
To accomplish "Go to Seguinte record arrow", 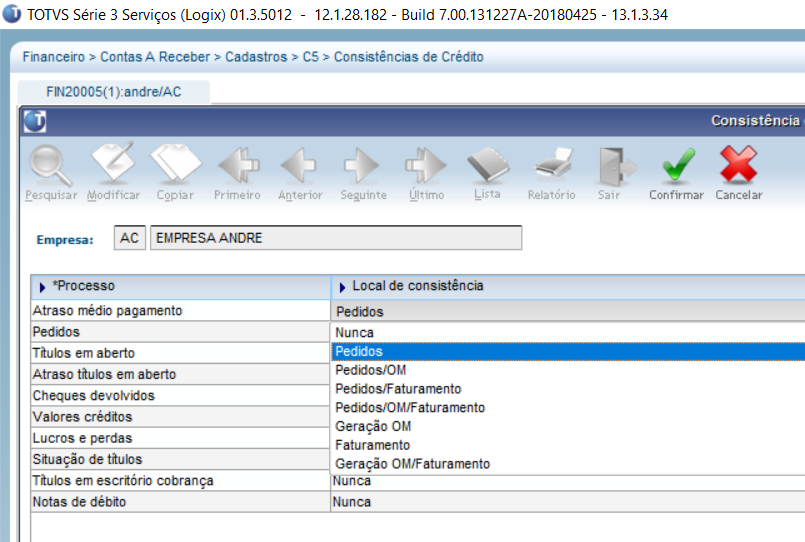I will point(362,165).
